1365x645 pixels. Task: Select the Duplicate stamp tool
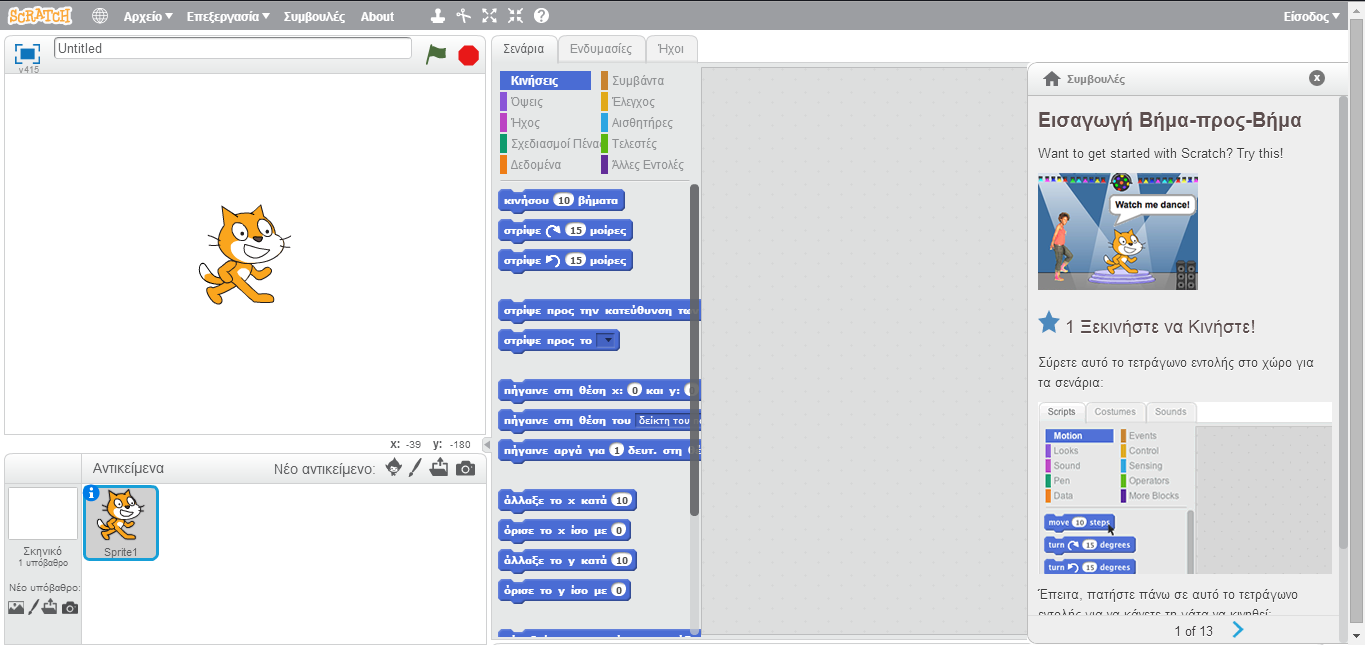click(437, 16)
